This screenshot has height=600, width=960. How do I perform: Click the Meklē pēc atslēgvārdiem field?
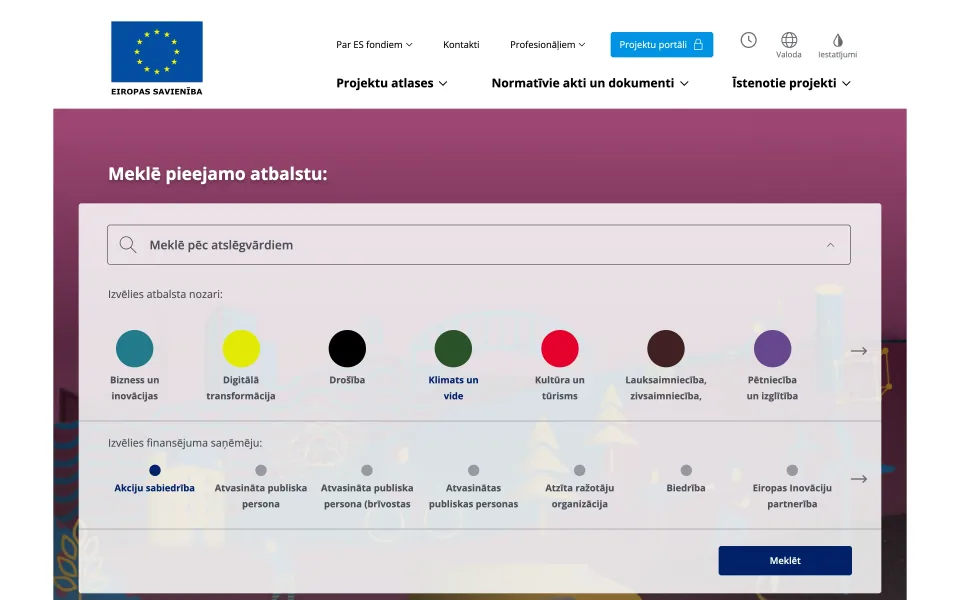click(479, 245)
